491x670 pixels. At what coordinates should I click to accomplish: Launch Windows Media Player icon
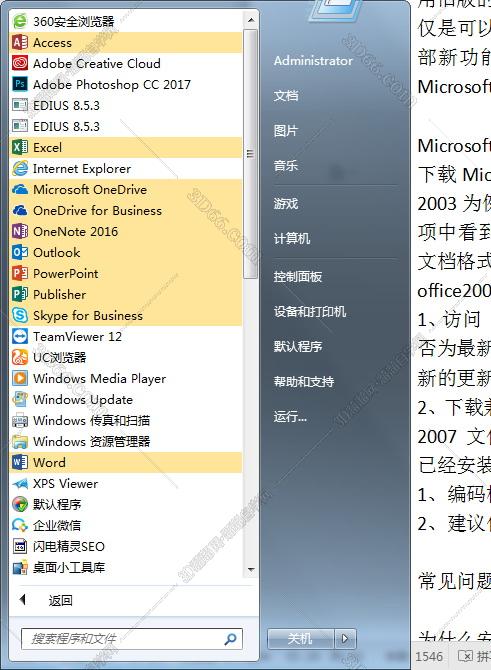coord(20,378)
